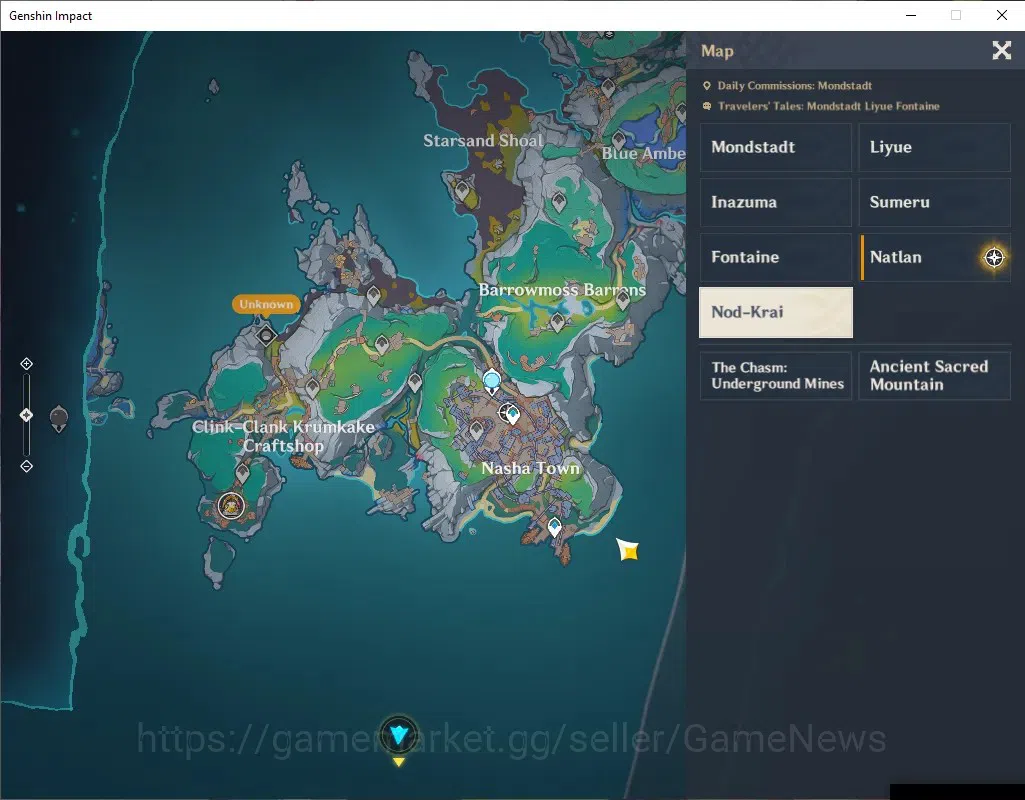Click the map zoom slider handle
Image resolution: width=1025 pixels, height=800 pixels.
[x=26, y=415]
